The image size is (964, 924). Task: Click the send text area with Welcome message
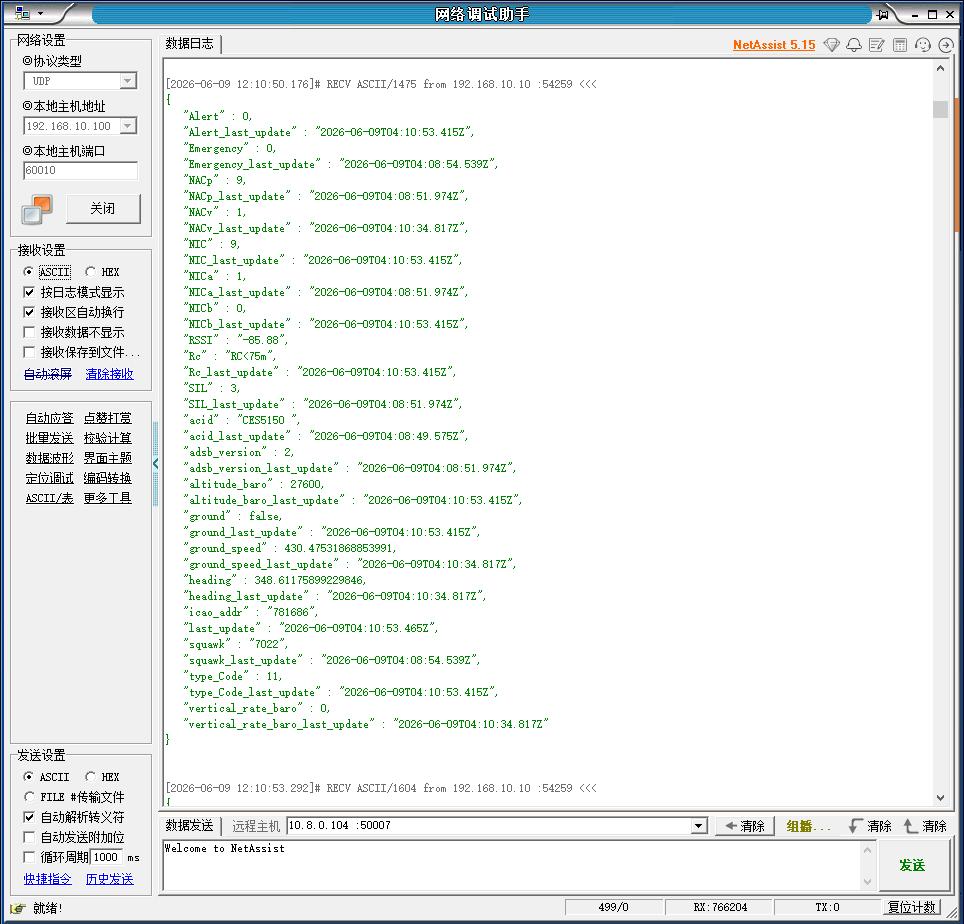[511, 866]
